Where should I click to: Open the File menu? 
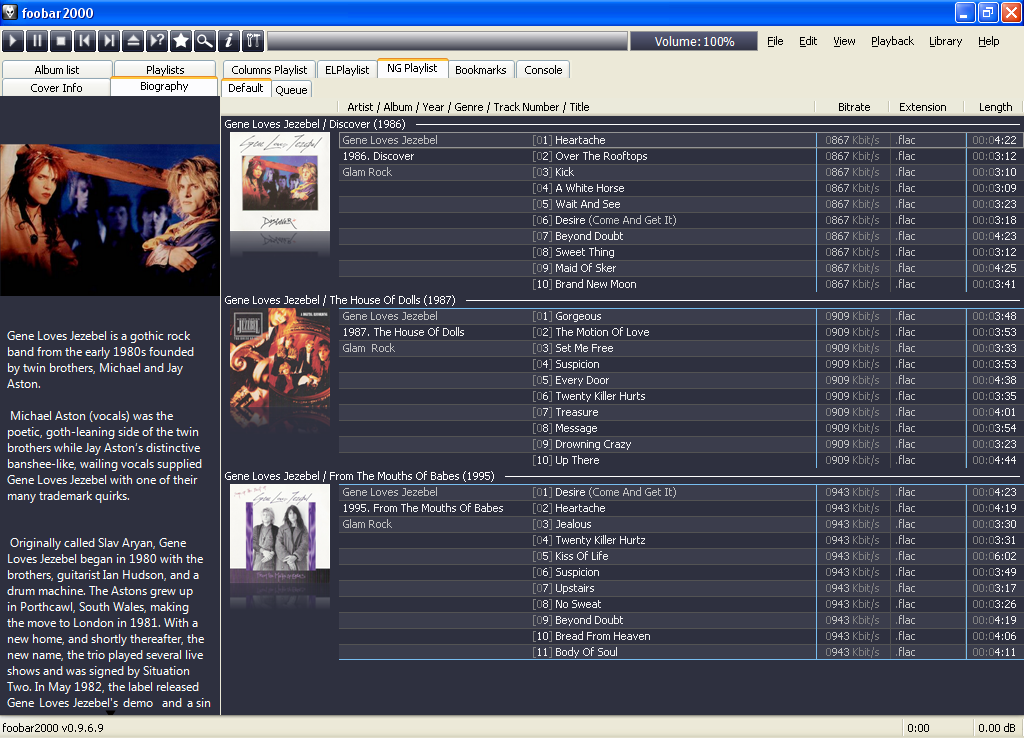(x=775, y=41)
